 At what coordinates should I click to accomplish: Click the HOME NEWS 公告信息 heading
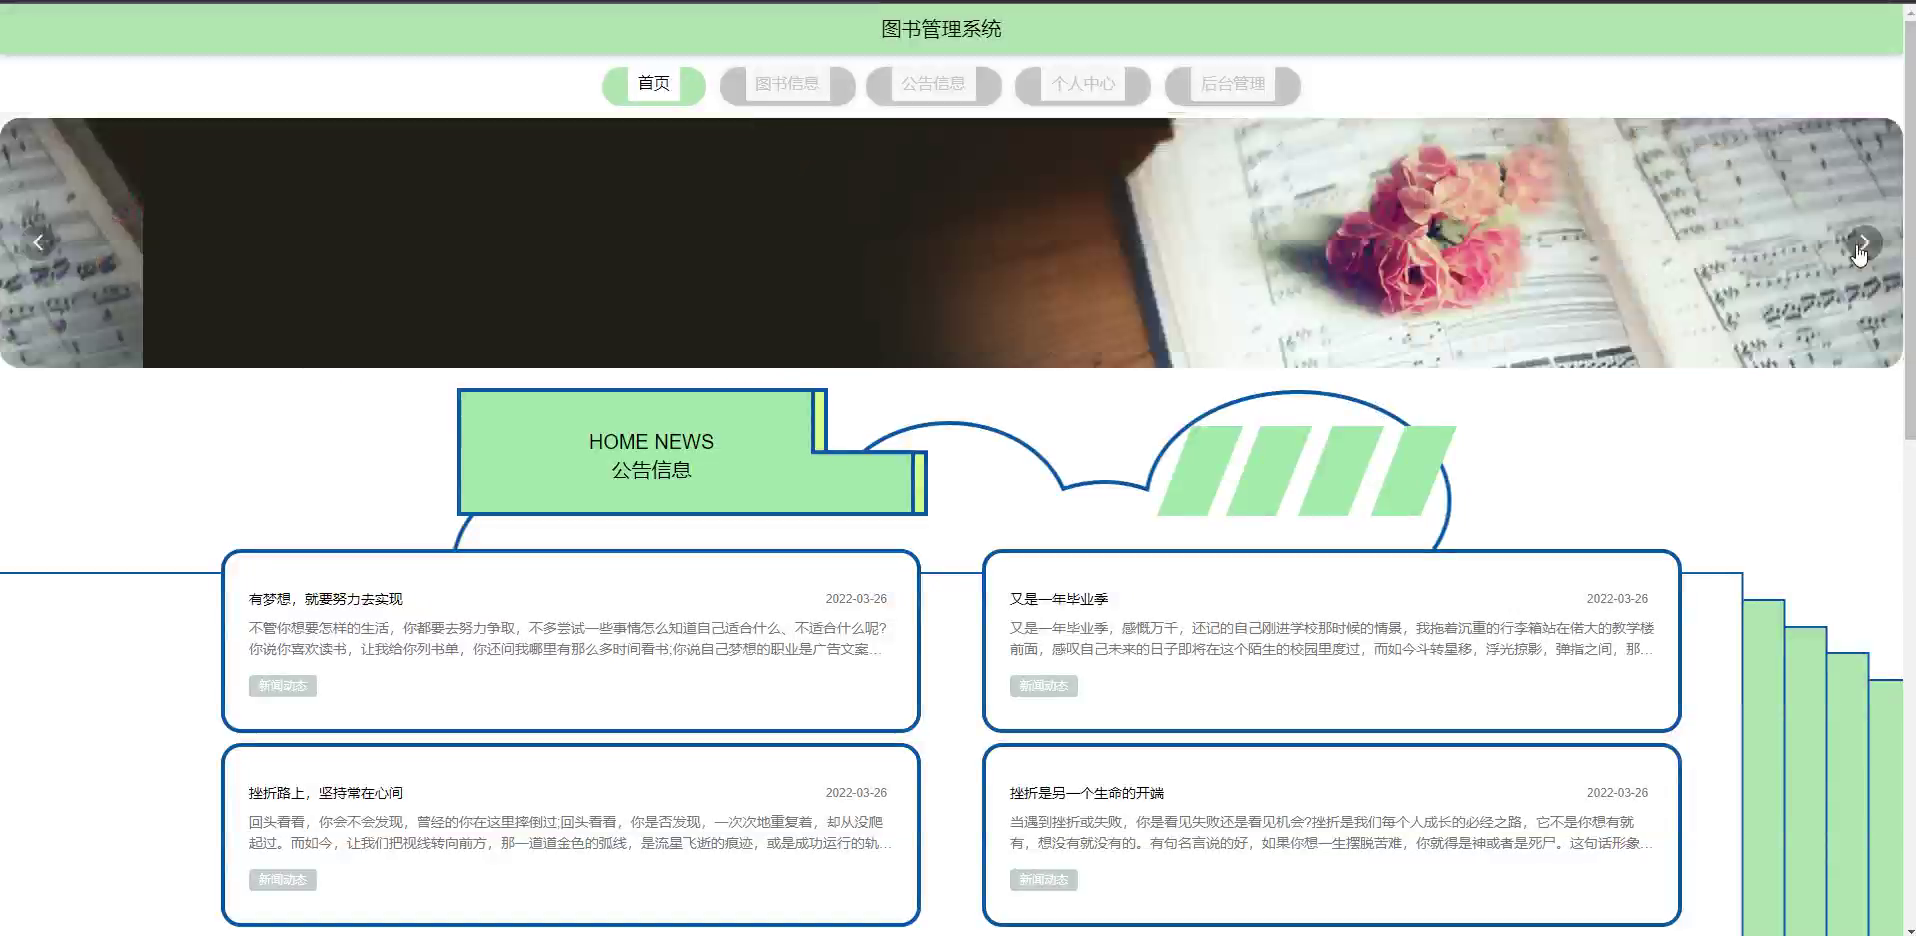coord(651,455)
